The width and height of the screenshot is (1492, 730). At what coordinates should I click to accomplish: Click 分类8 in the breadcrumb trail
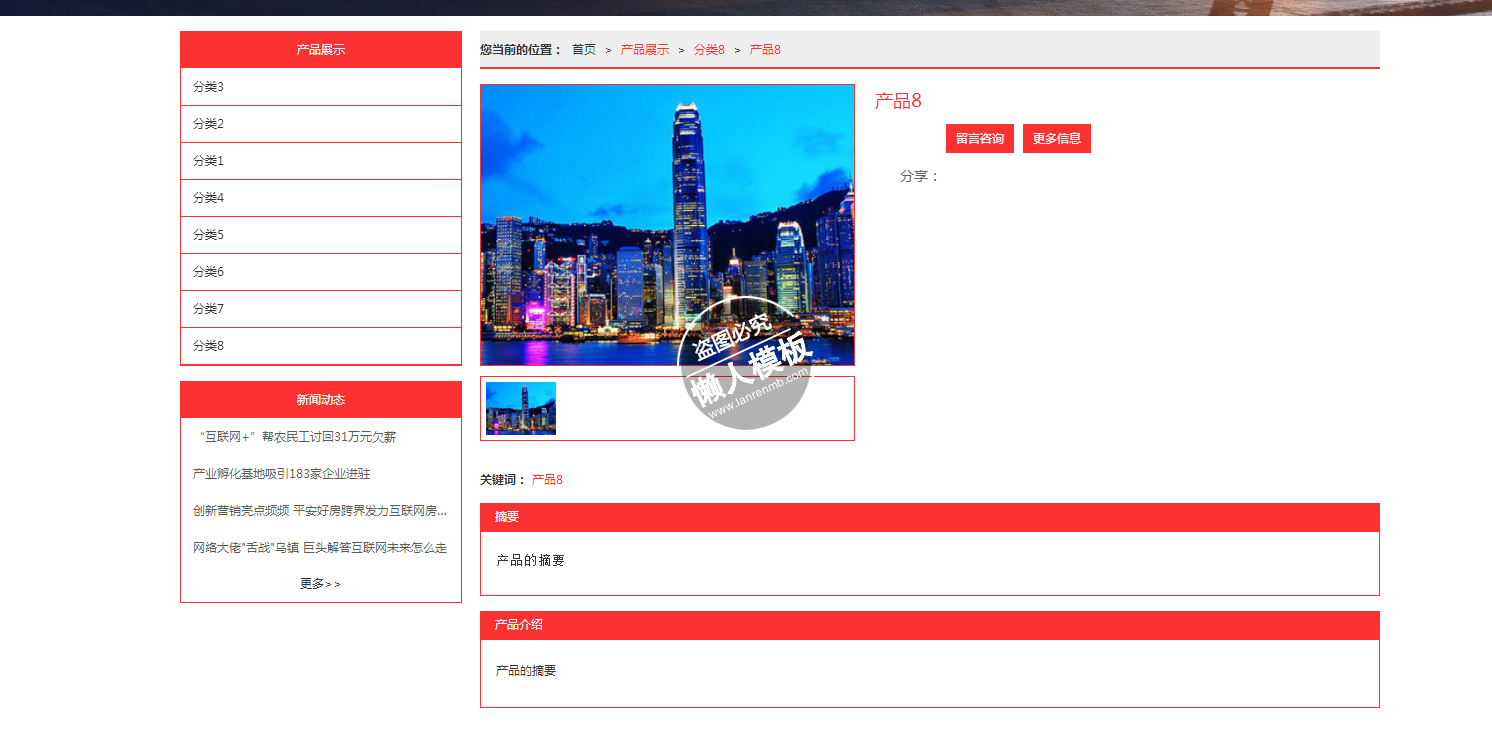click(709, 50)
